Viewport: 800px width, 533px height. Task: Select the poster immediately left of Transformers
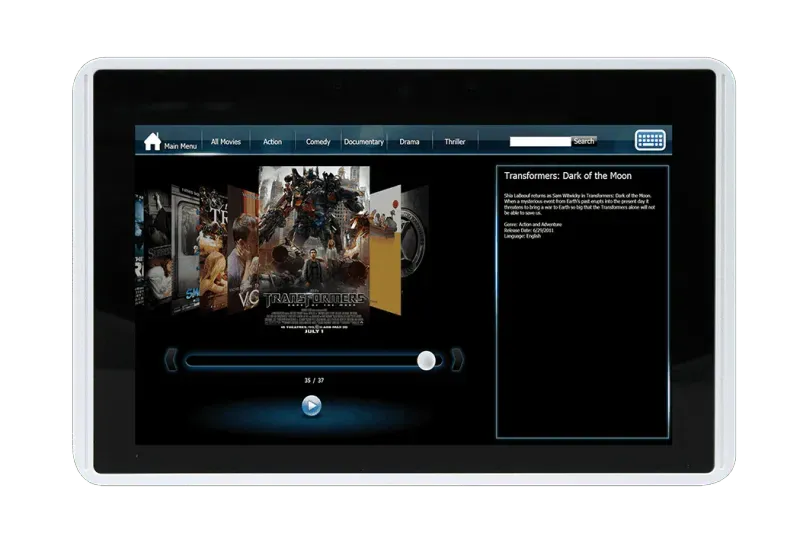[243, 249]
